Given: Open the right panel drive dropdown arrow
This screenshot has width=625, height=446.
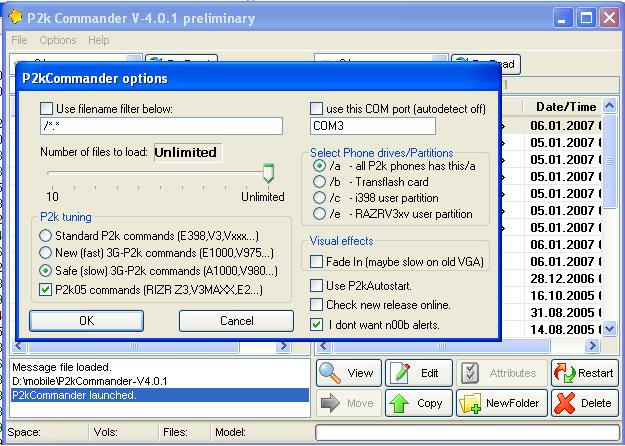Looking at the screenshot, I should coord(440,60).
